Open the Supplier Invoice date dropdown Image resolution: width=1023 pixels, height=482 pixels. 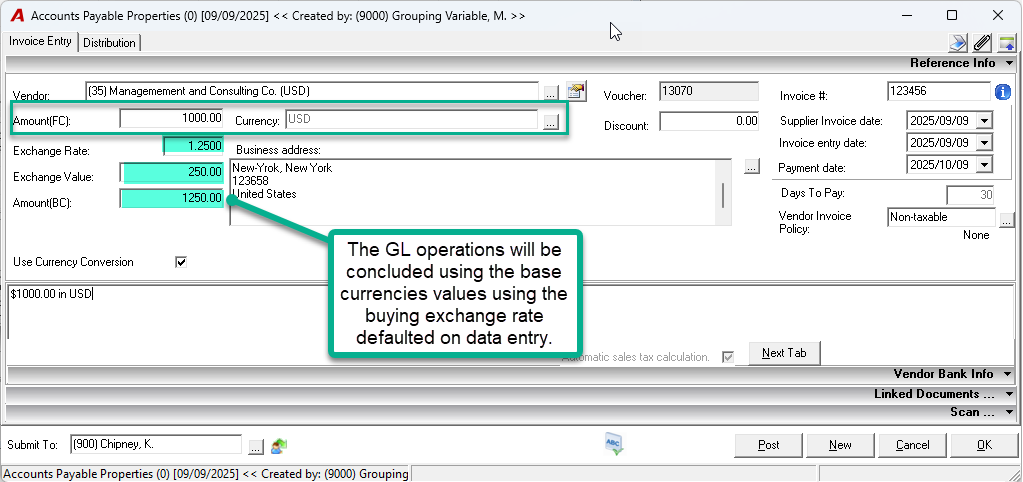pos(984,121)
